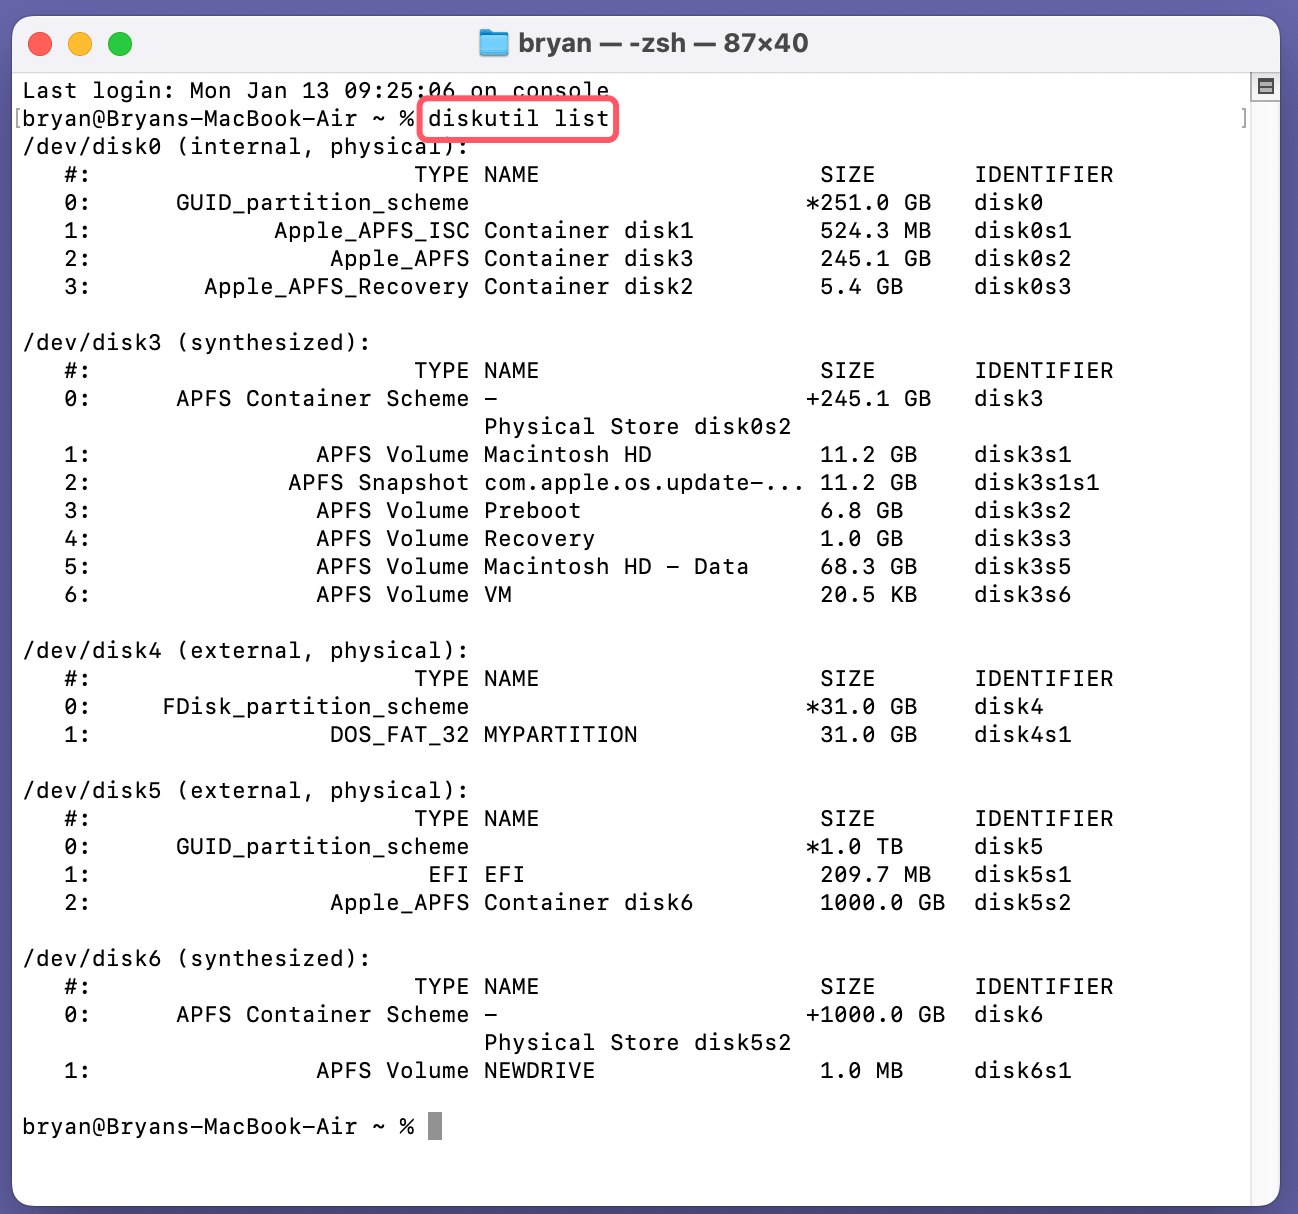Click the Preboot volume entry
Screen dimensions: 1298x1214
click(532, 510)
